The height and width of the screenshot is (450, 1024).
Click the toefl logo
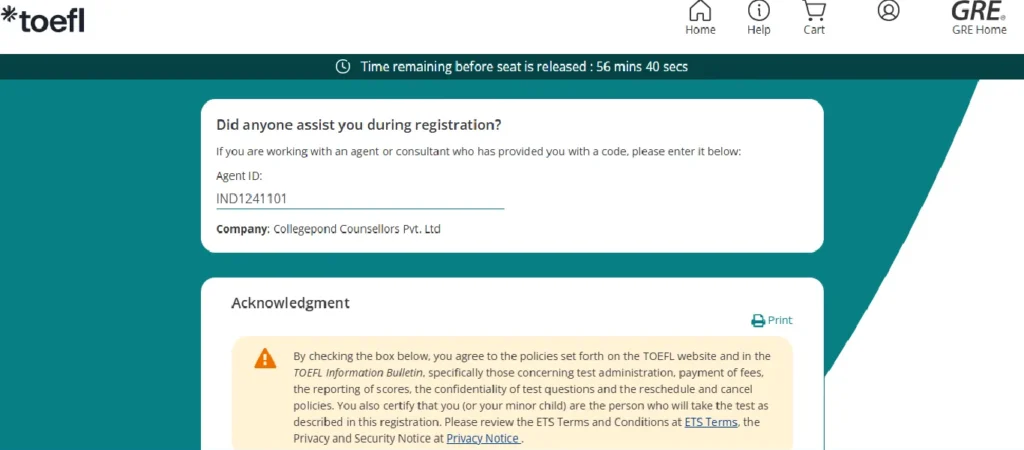[x=43, y=18]
